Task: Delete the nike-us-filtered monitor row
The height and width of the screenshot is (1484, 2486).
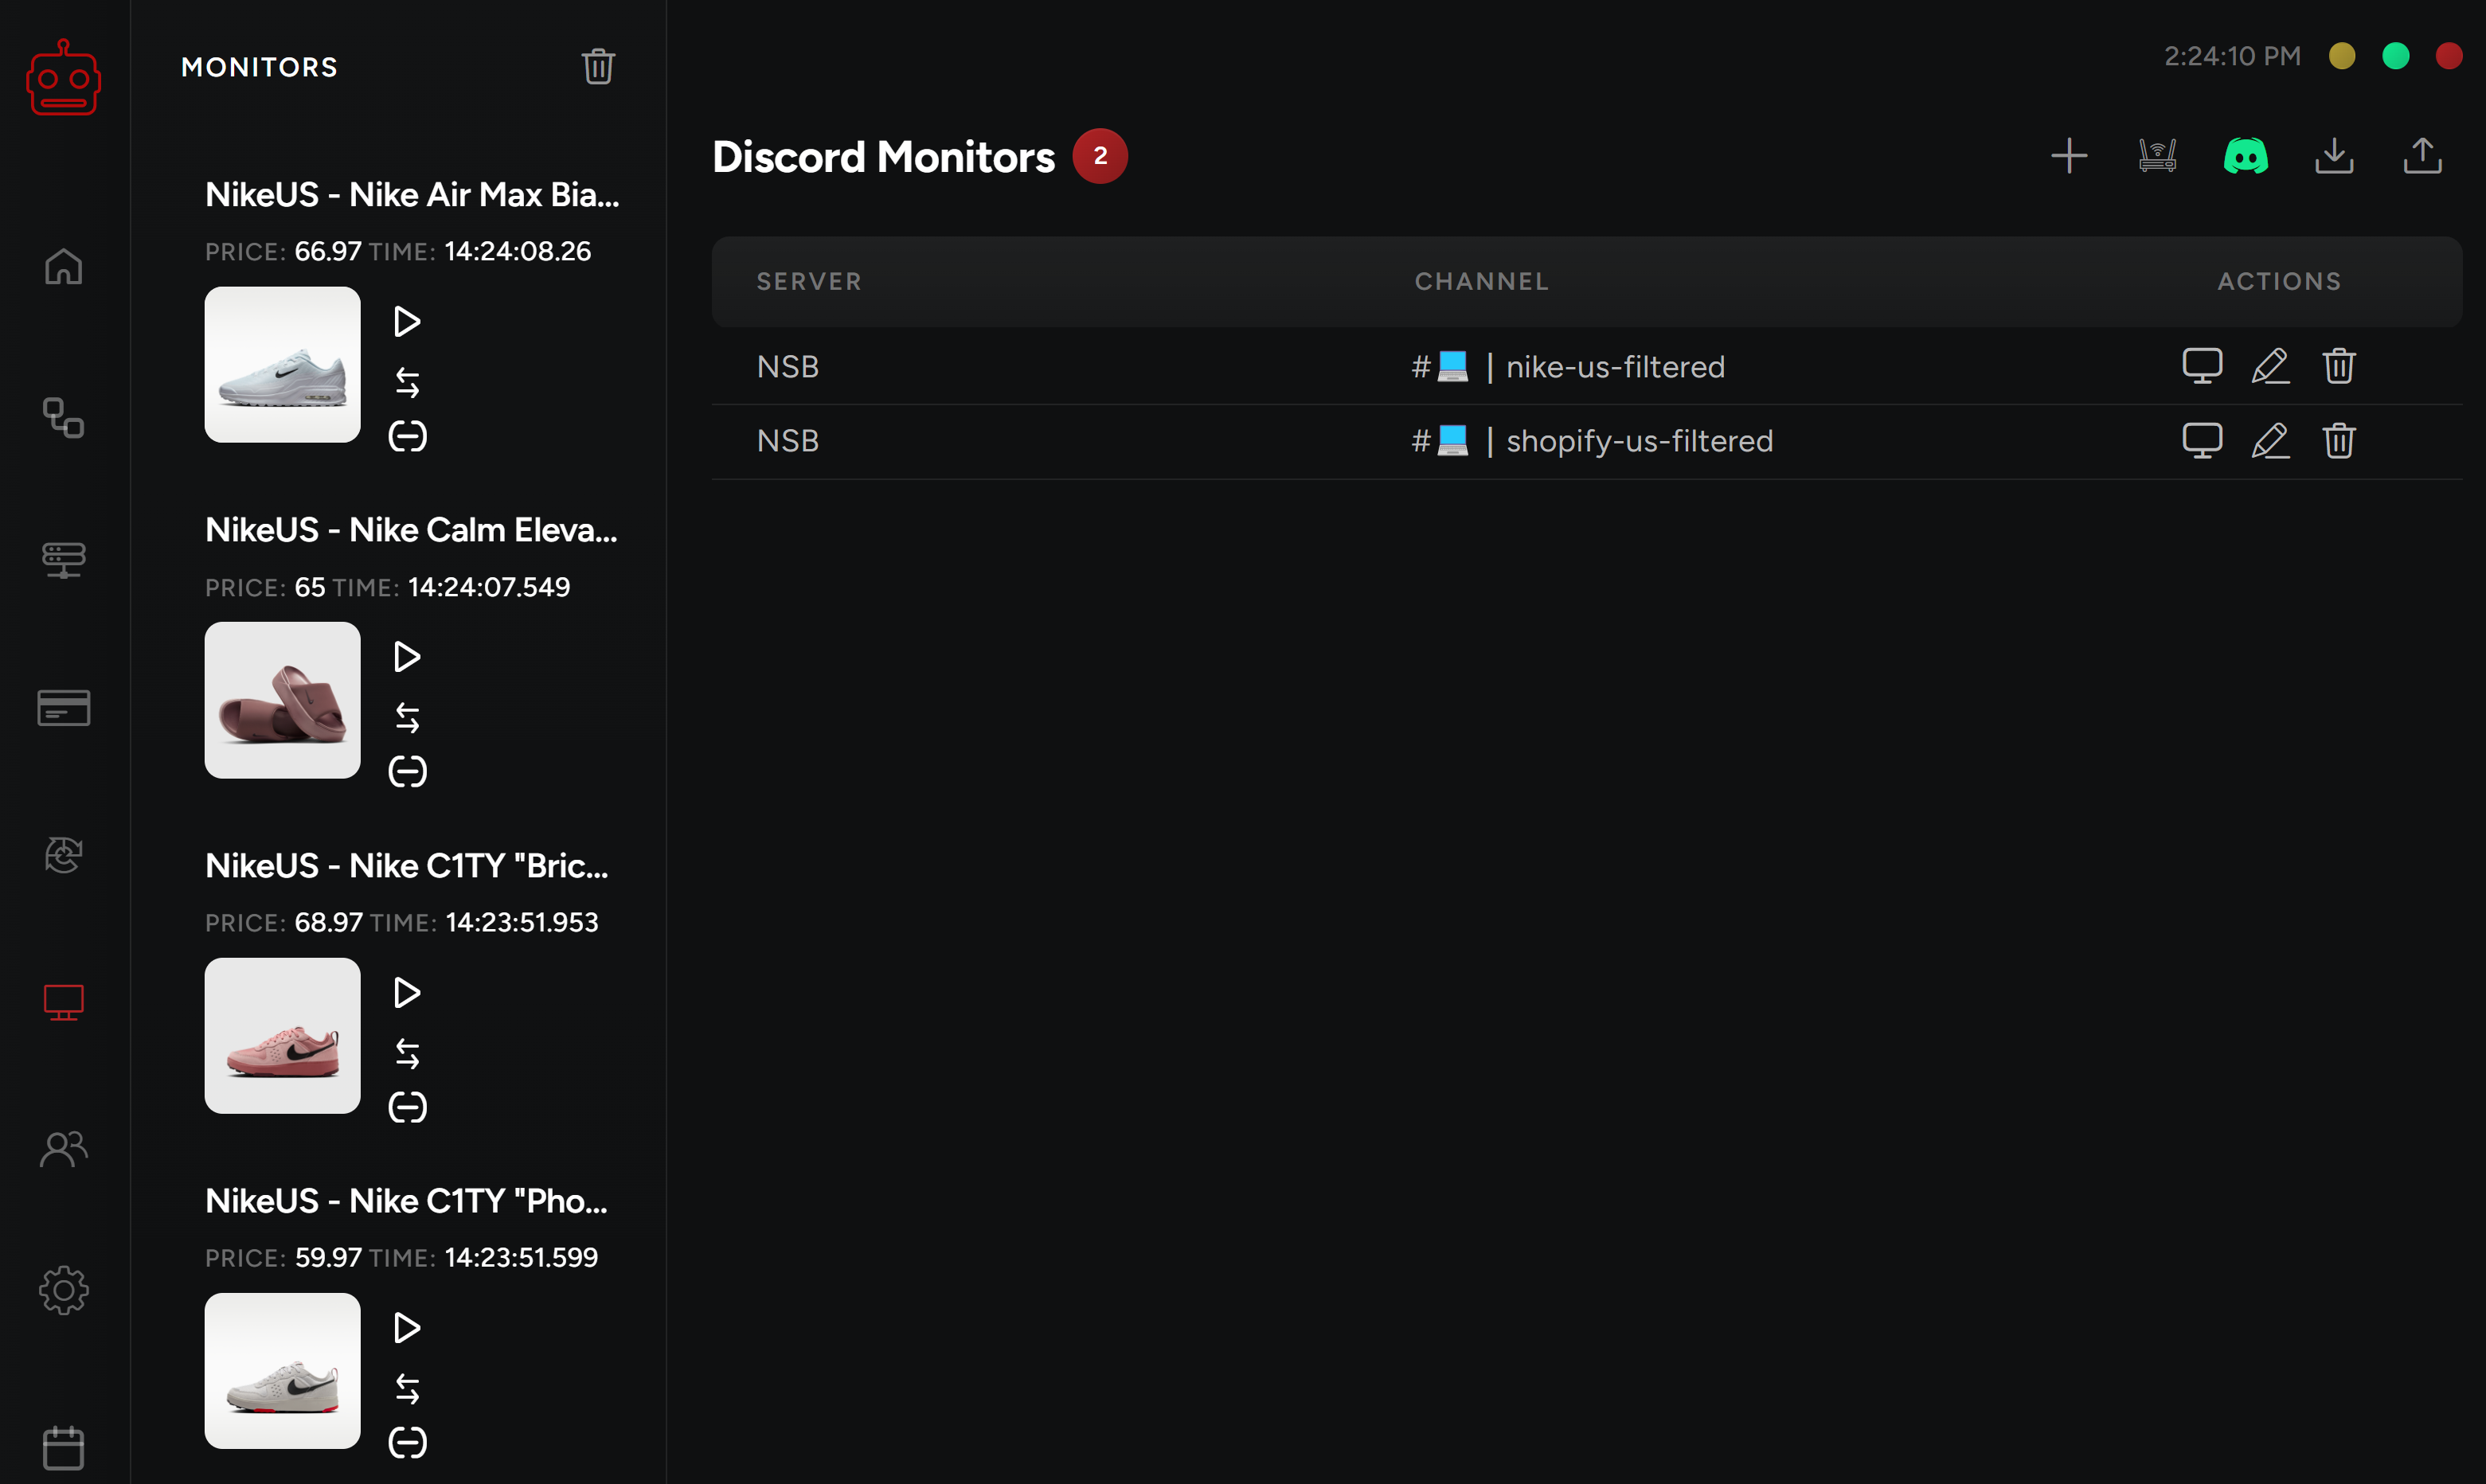Action: tap(2338, 366)
